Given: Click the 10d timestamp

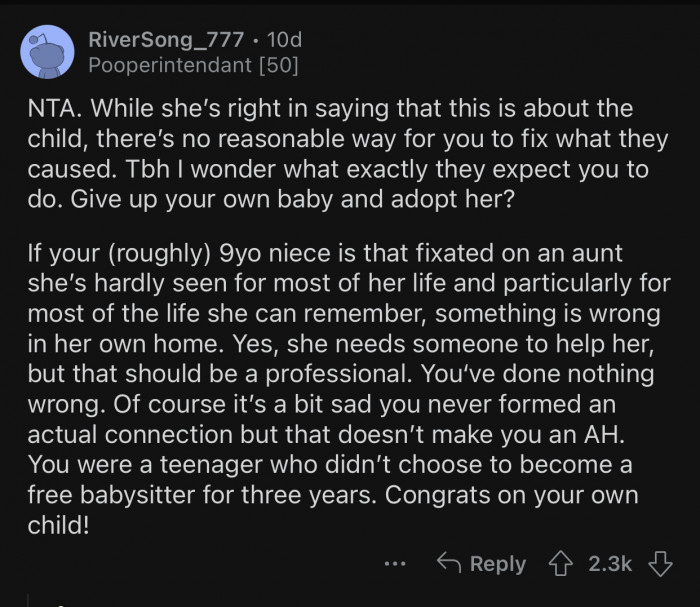Looking at the screenshot, I should tap(284, 40).
